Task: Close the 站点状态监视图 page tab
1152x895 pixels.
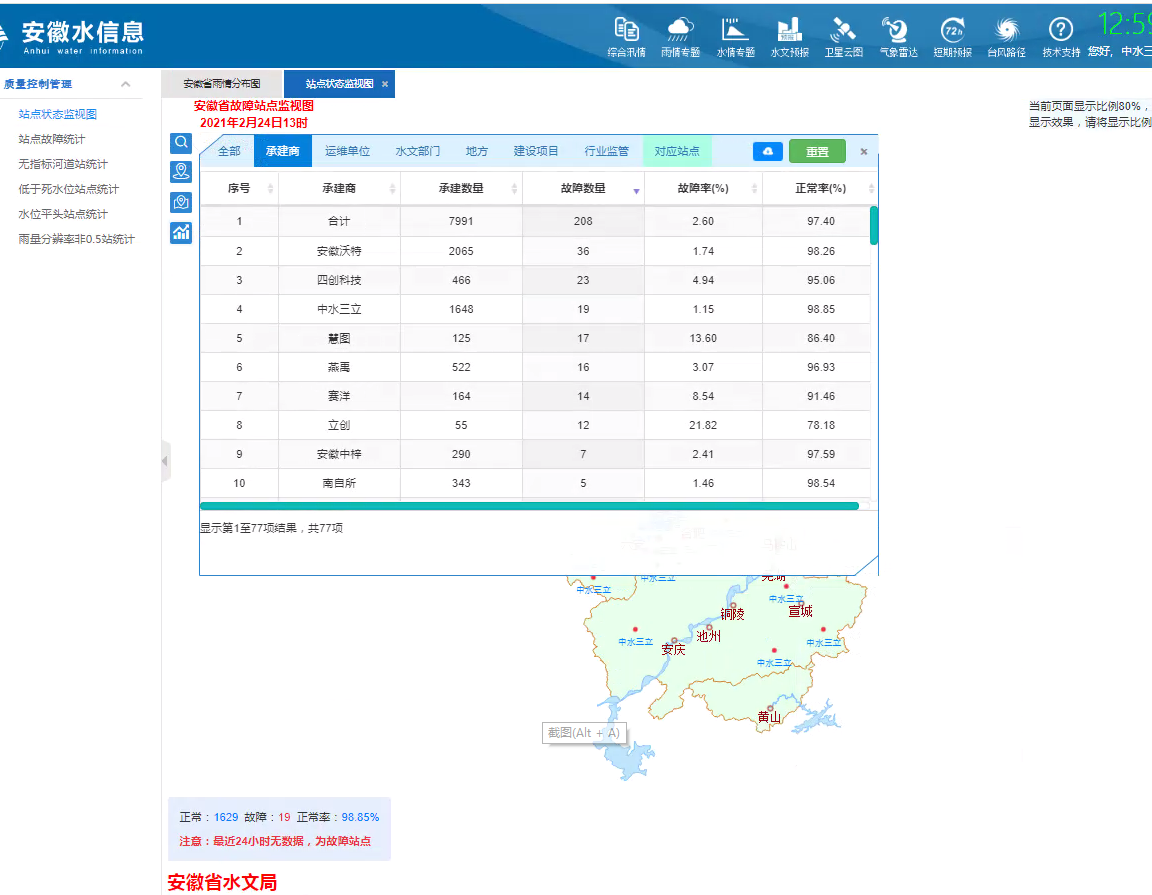Action: point(385,84)
